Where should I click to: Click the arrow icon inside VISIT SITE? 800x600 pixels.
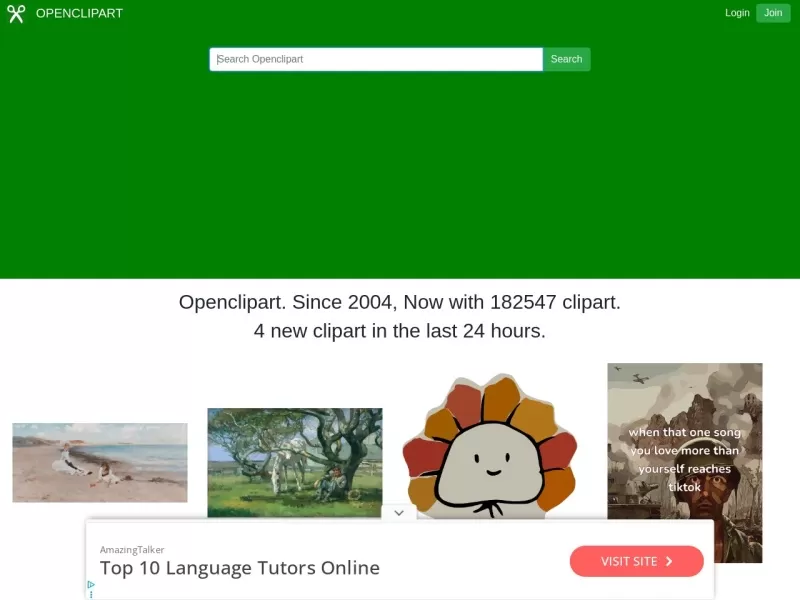pyautogui.click(x=669, y=561)
